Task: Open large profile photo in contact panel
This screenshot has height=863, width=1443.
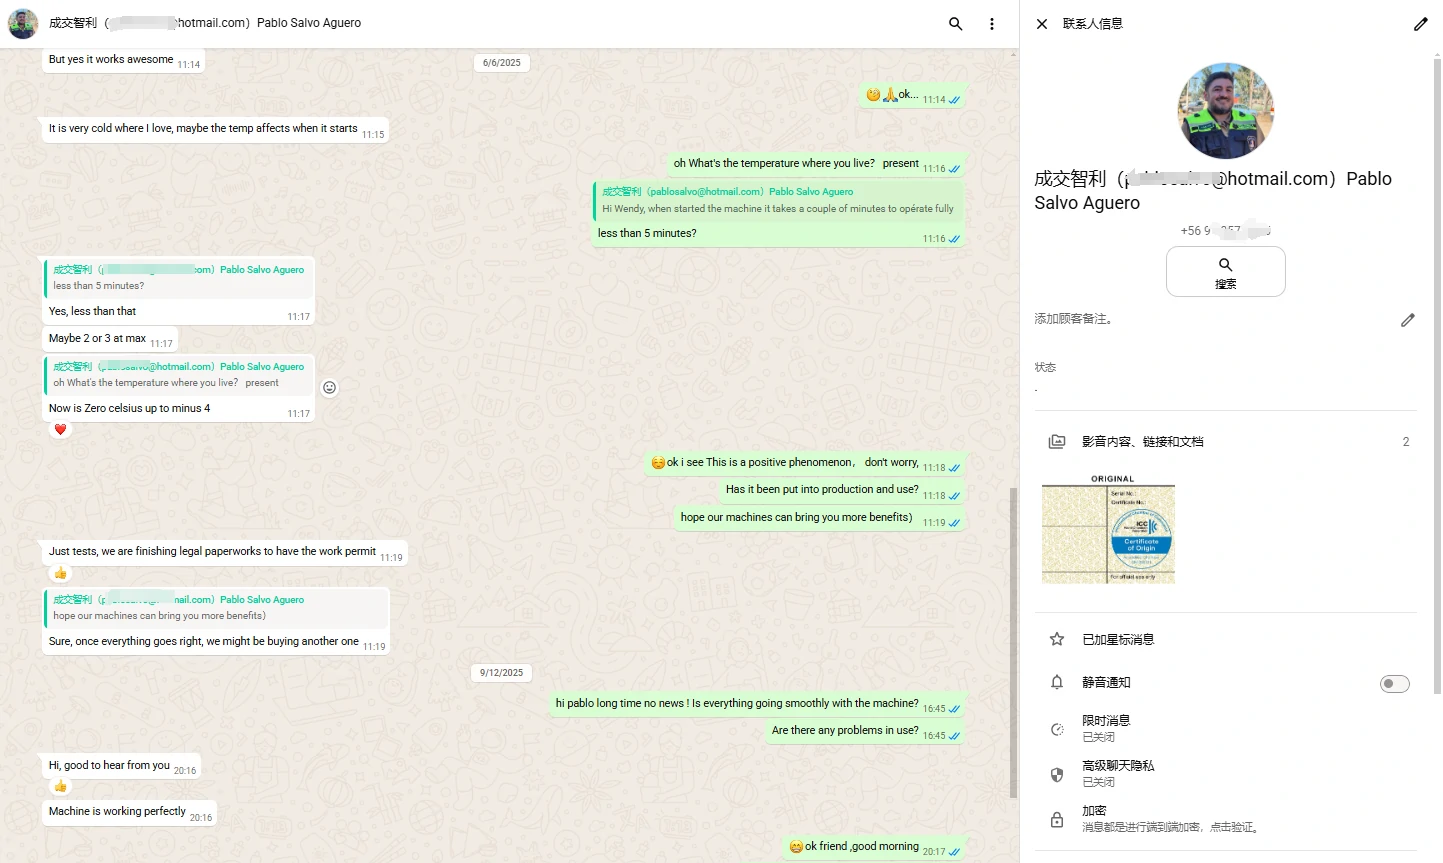Action: point(1225,111)
